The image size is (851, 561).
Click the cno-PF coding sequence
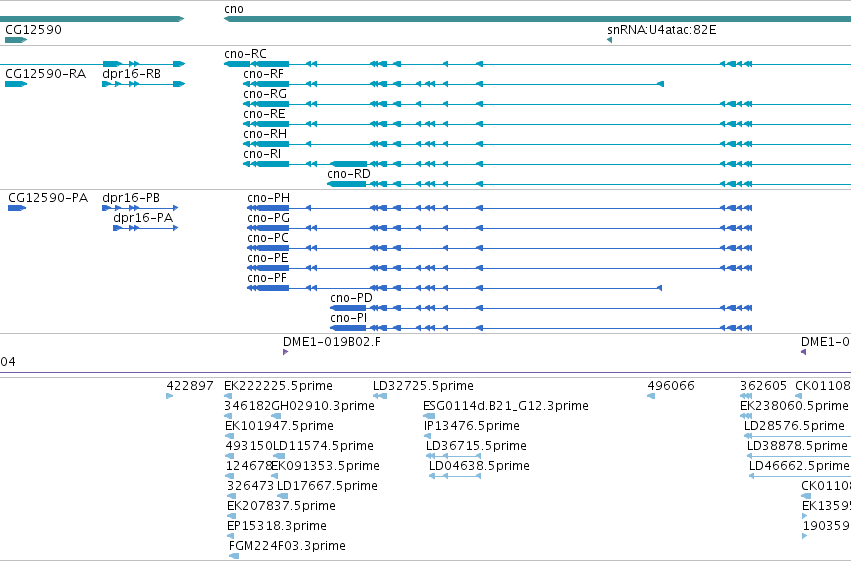tap(454, 288)
